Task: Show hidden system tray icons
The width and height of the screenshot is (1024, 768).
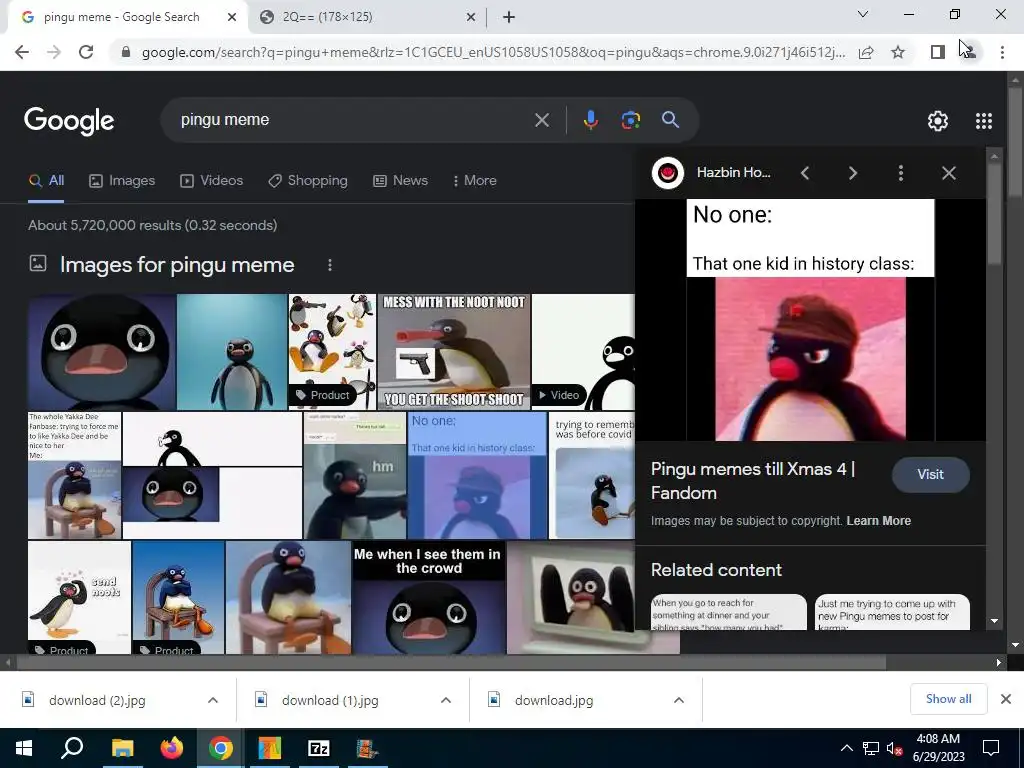Action: [846, 748]
